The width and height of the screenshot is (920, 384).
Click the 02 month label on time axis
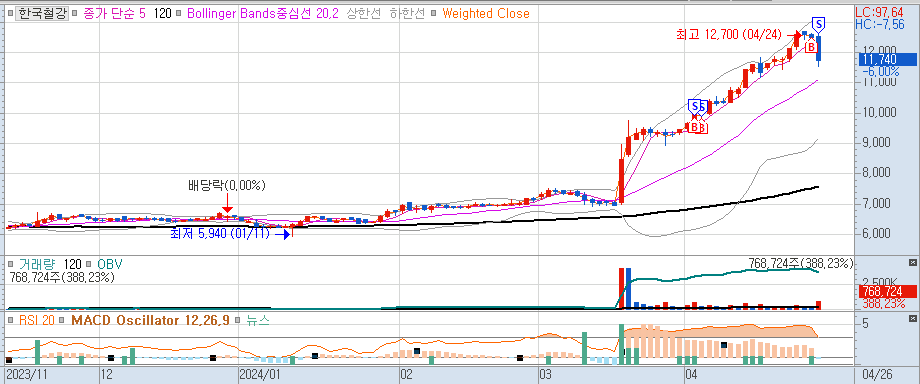407,374
